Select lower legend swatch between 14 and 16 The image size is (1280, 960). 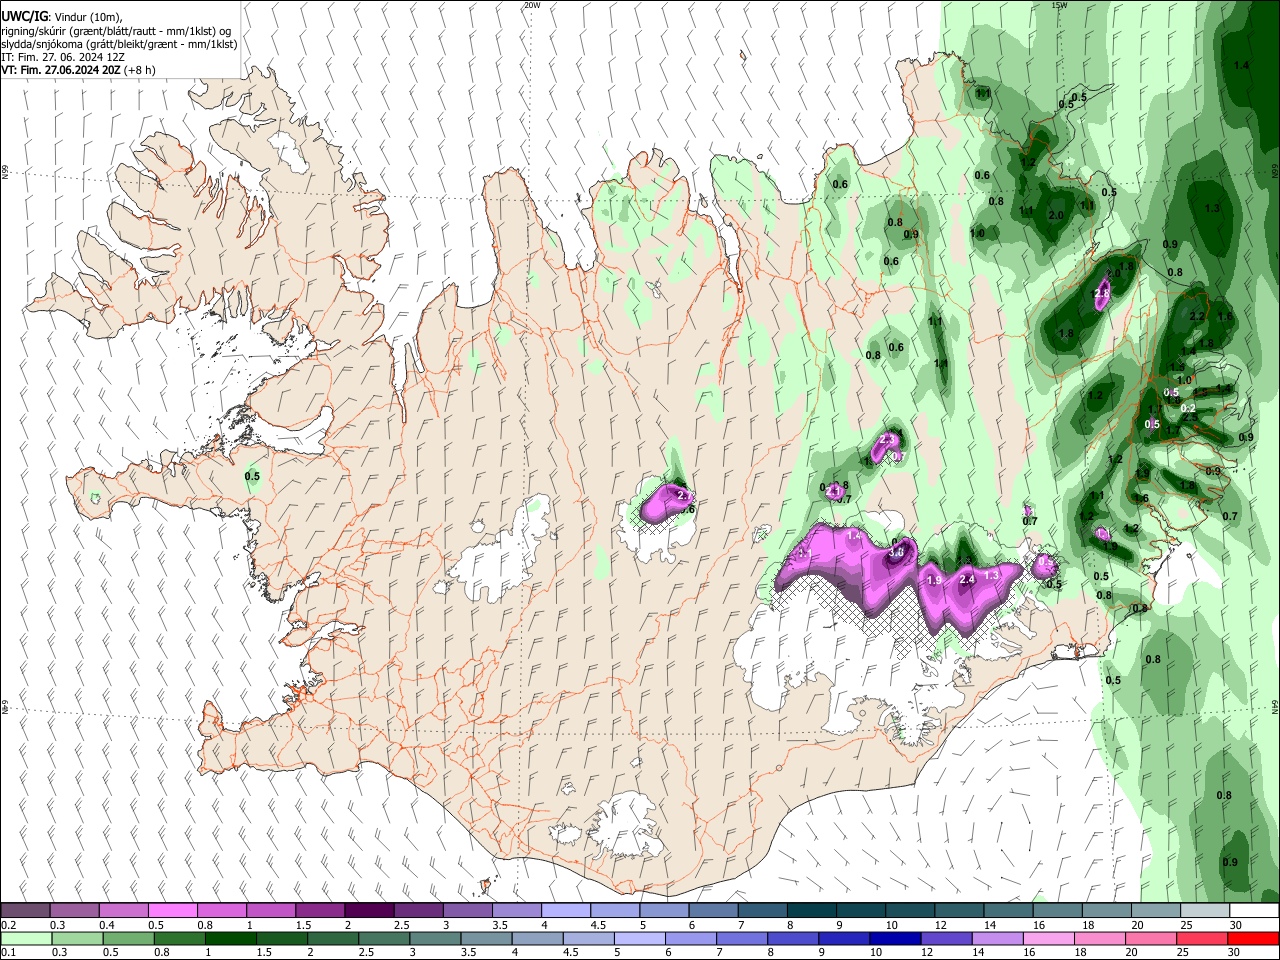(997, 939)
